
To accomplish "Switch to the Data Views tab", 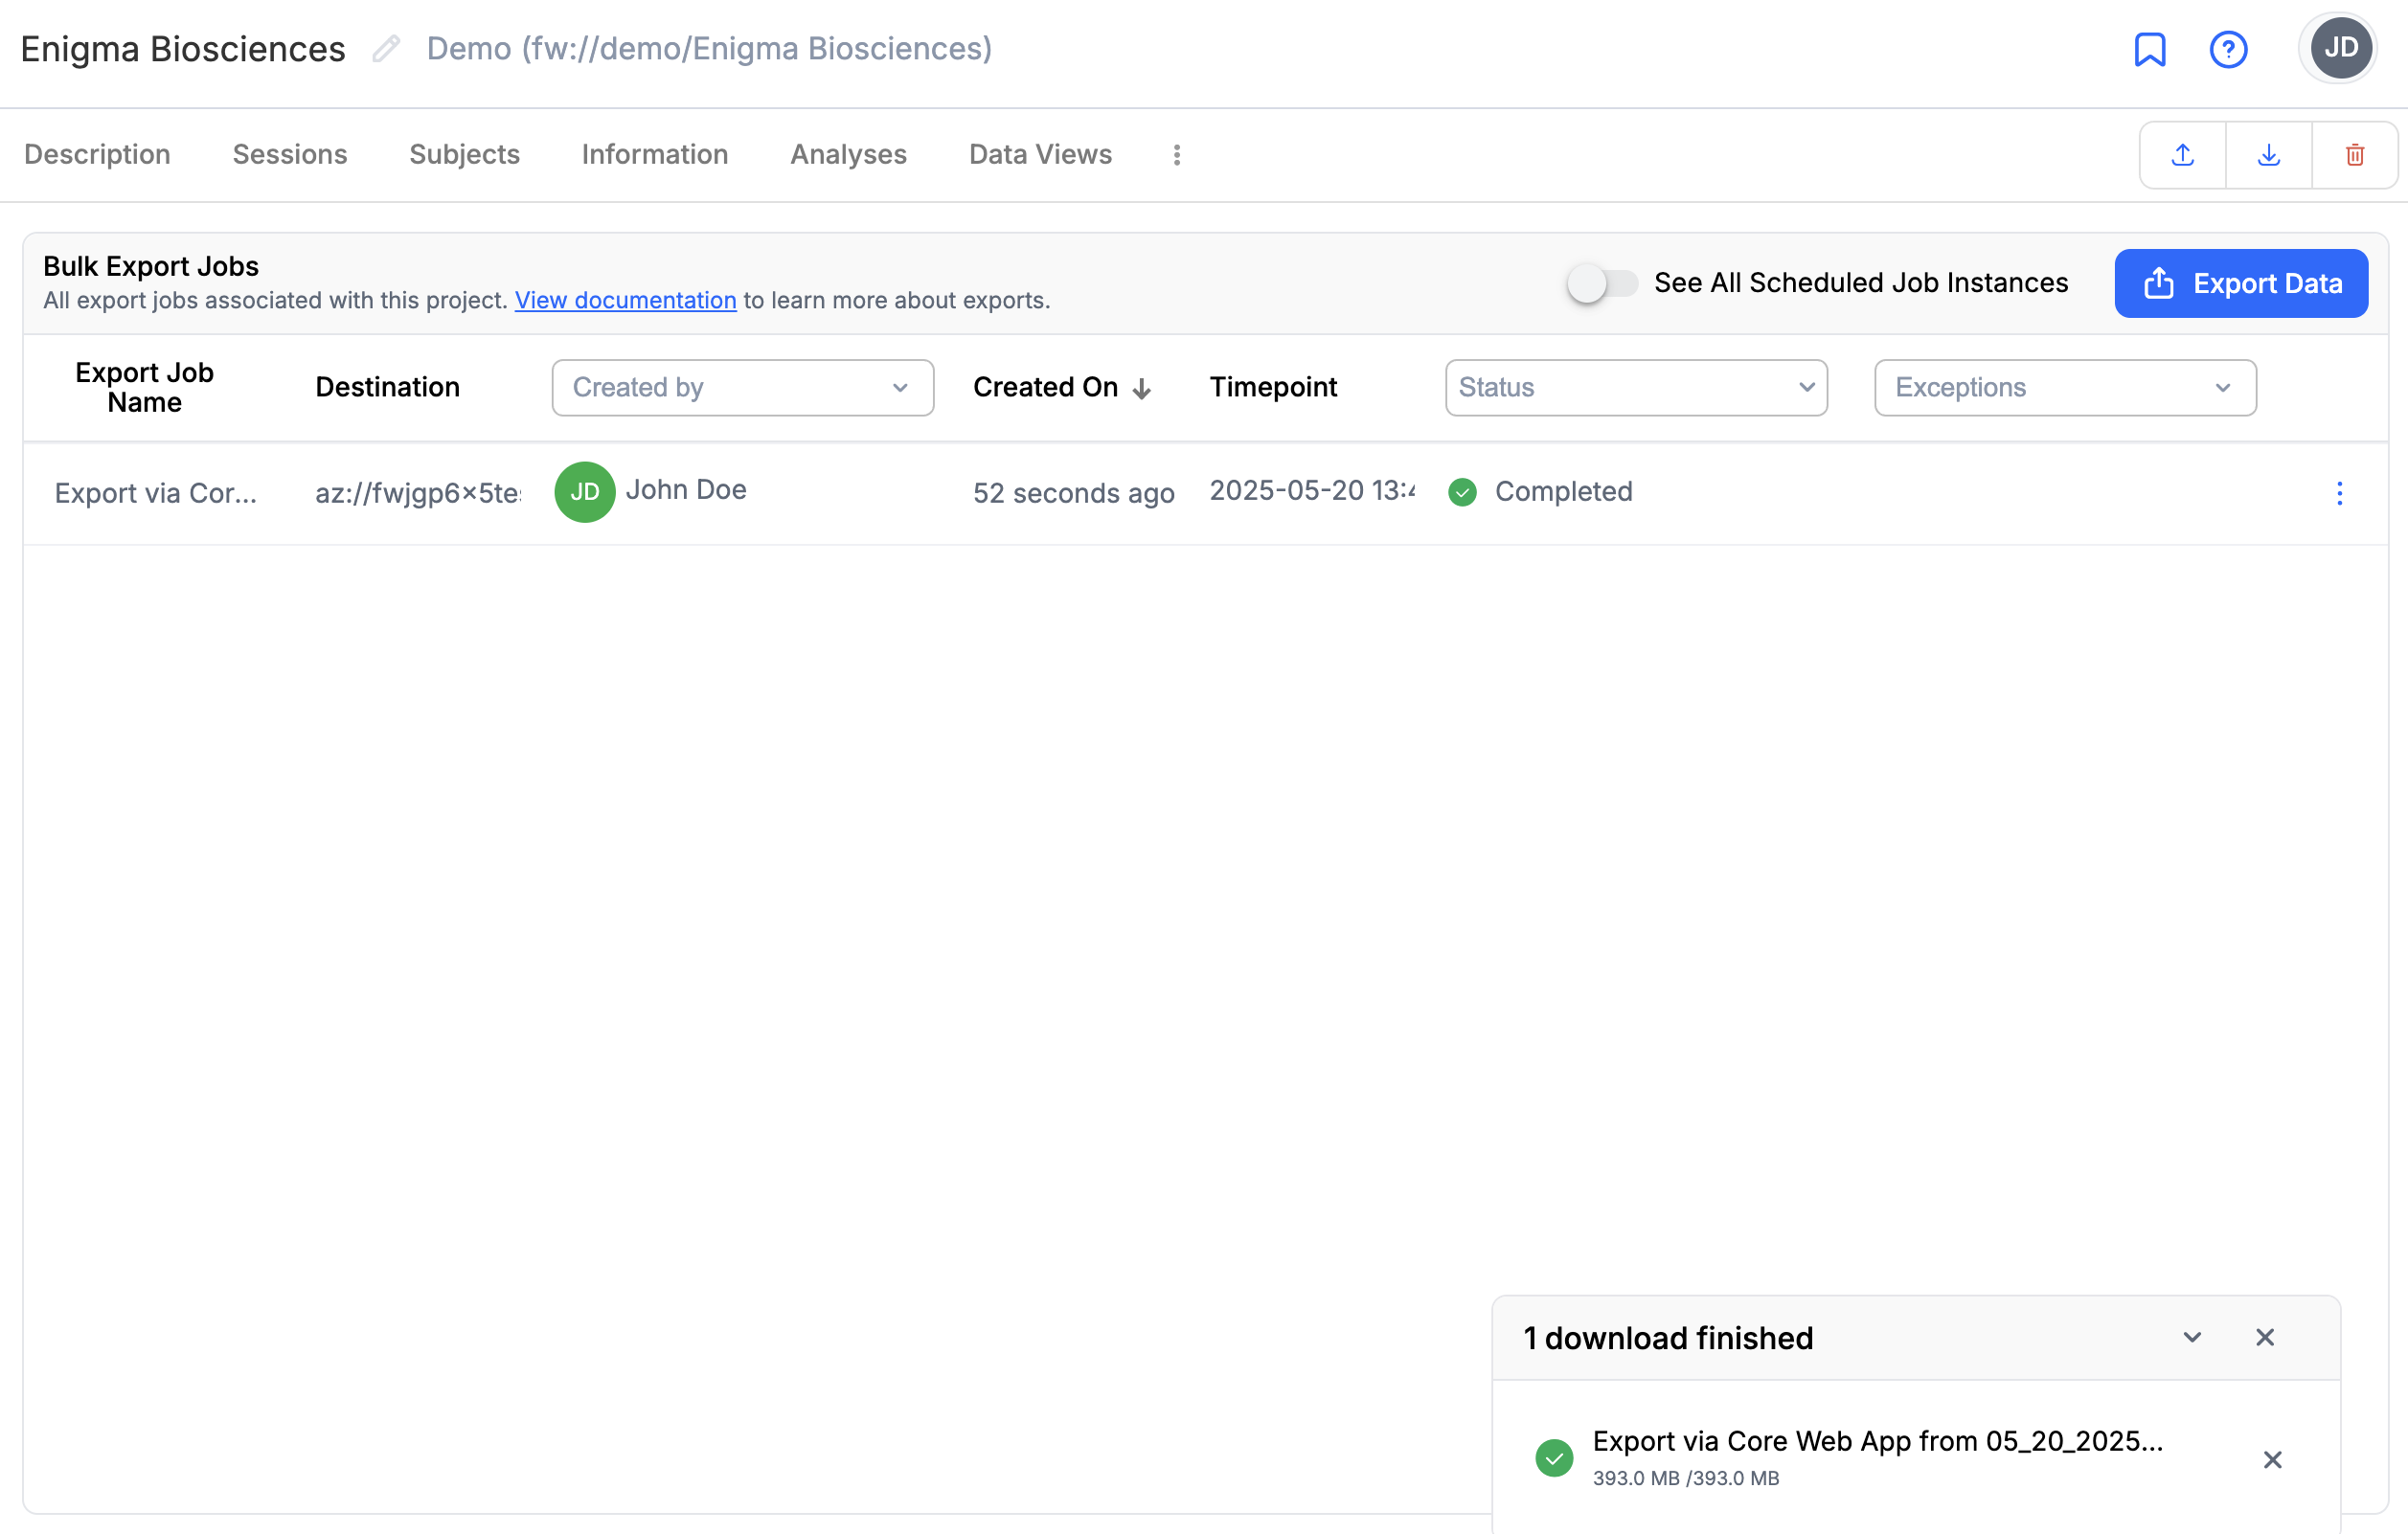I will pyautogui.click(x=1040, y=155).
